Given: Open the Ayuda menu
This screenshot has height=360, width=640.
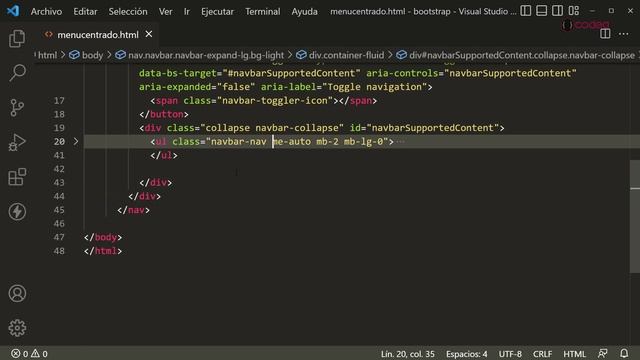Looking at the screenshot, I should click(x=304, y=11).
